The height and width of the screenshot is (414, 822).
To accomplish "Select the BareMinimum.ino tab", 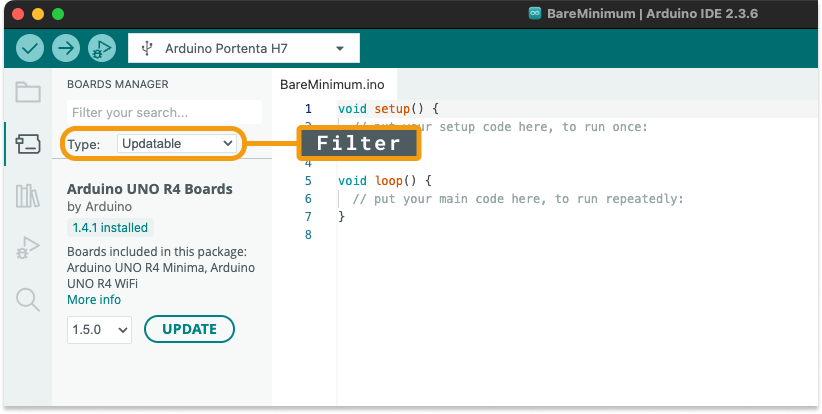I will pos(332,84).
